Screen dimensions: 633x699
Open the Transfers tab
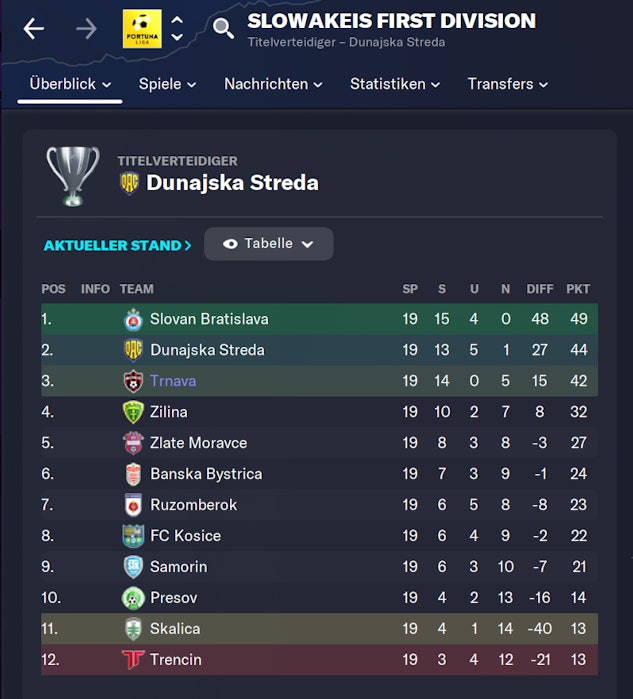pyautogui.click(x=507, y=84)
